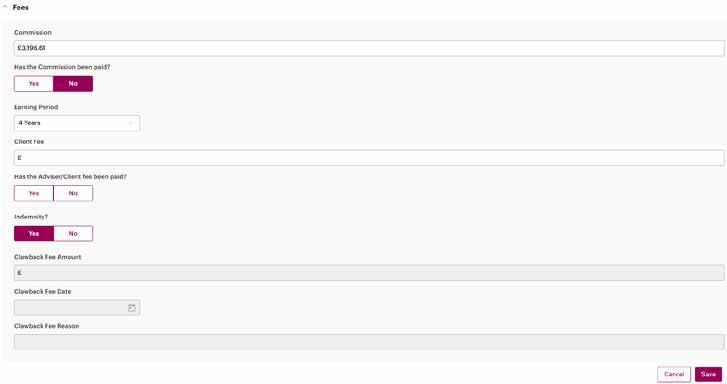727x384 pixels.
Task: Open the Earning Period dropdown
Action: click(77, 123)
